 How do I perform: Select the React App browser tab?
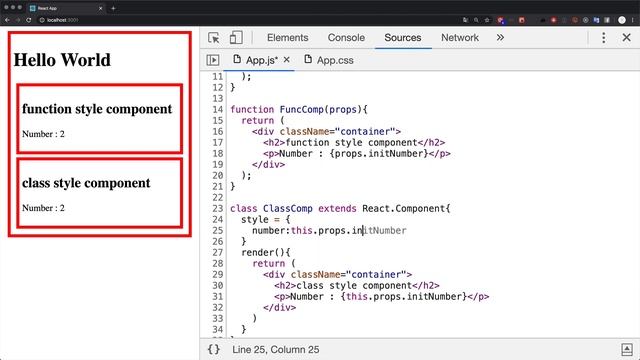[65, 8]
